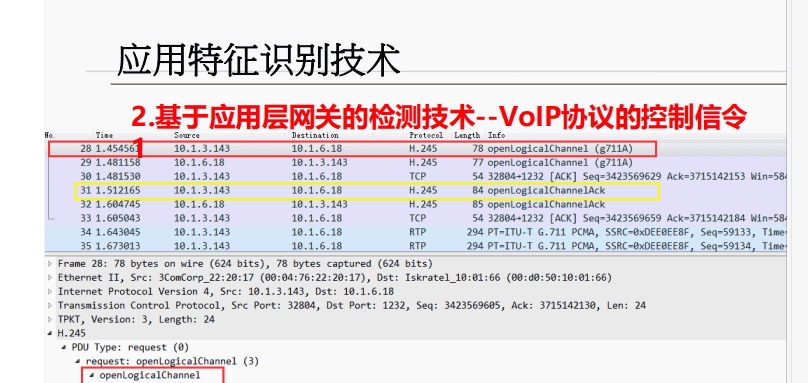Collapse the H.245 tree node
808x383 pixels.
(x=50, y=334)
